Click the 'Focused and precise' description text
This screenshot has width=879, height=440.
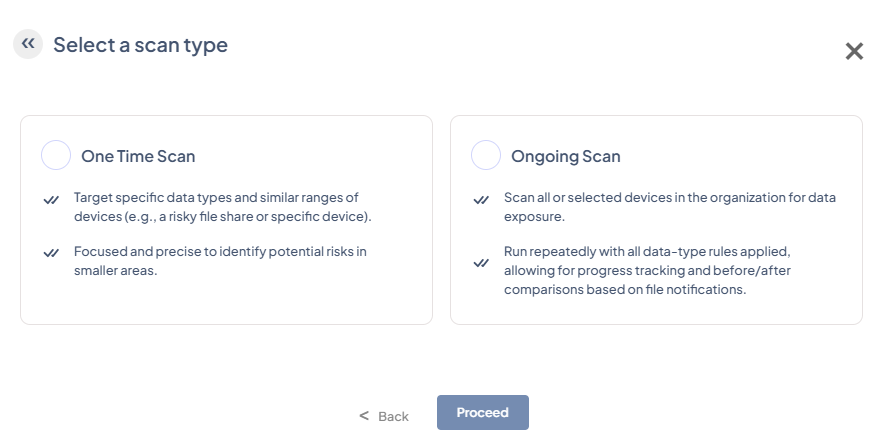220,260
